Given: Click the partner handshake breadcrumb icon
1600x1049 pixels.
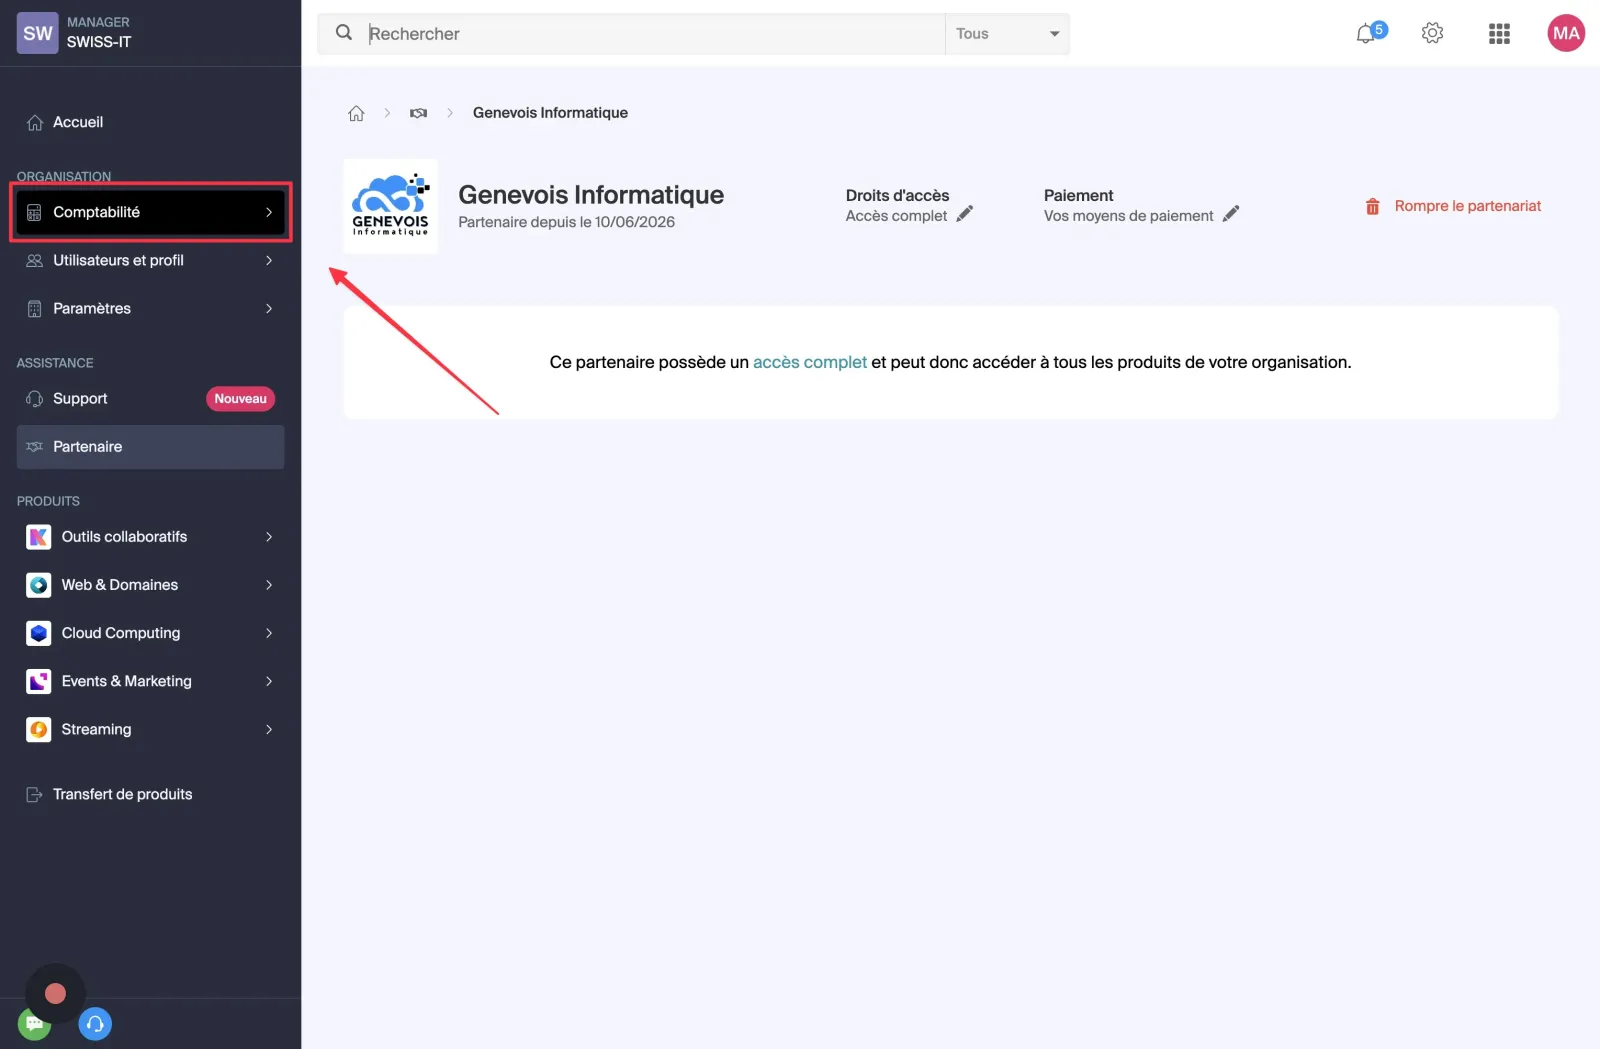Looking at the screenshot, I should point(418,113).
